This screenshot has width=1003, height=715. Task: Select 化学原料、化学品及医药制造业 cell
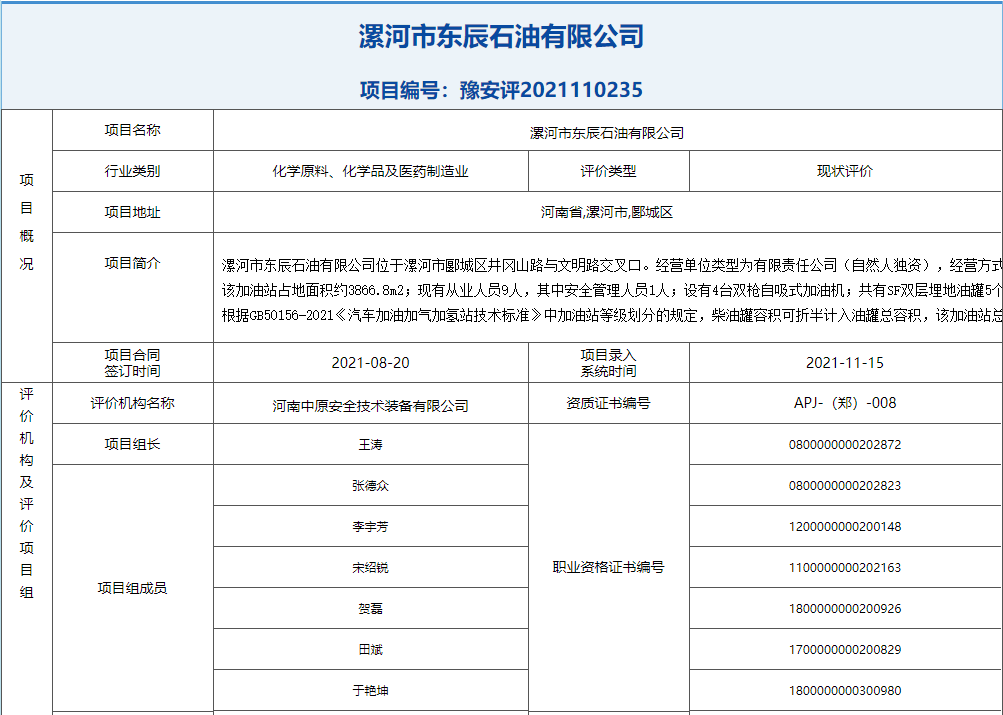click(x=370, y=171)
